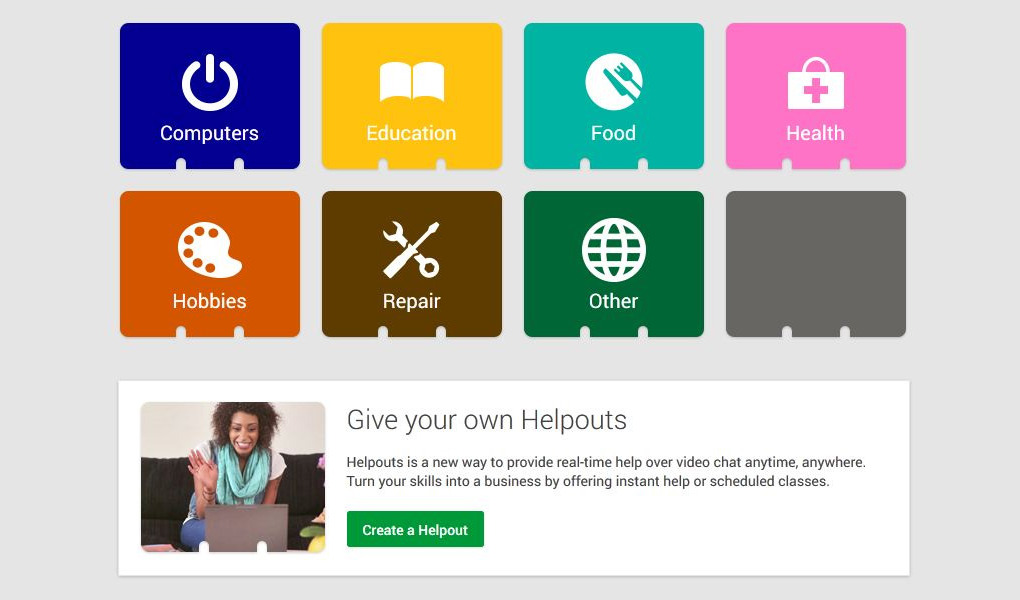1020x600 pixels.
Task: Click the Other globe icon
Action: pyautogui.click(x=613, y=250)
